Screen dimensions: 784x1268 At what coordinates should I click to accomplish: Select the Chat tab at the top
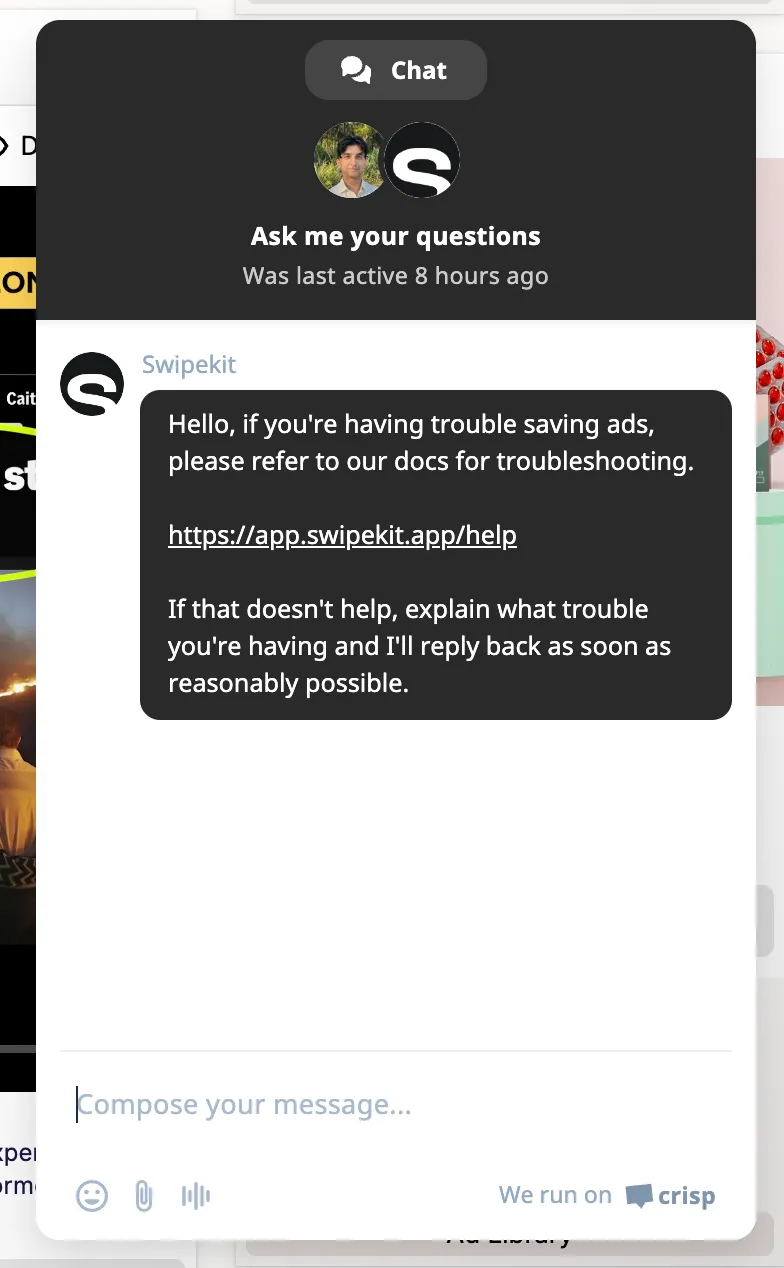tap(396, 70)
